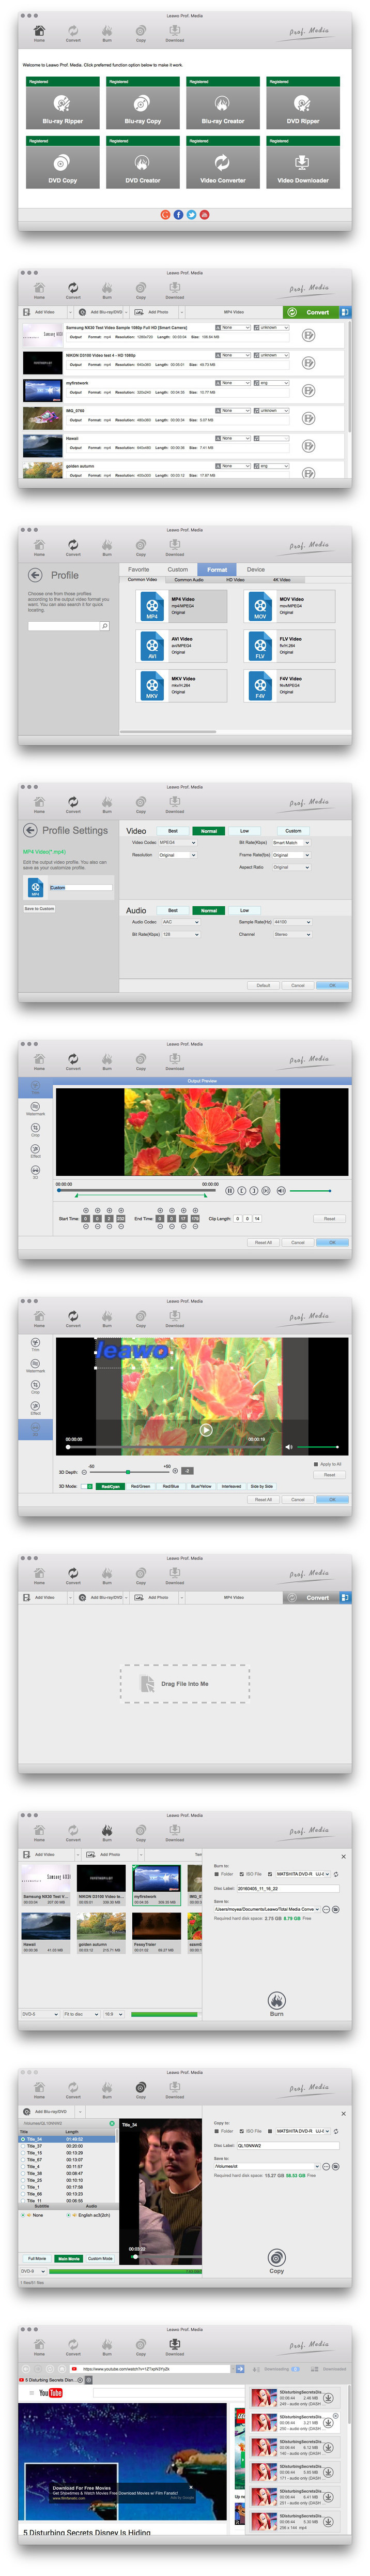Image resolution: width=370 pixels, height=2576 pixels.
Task: Choose the MOV Video format profile
Action: [290, 606]
